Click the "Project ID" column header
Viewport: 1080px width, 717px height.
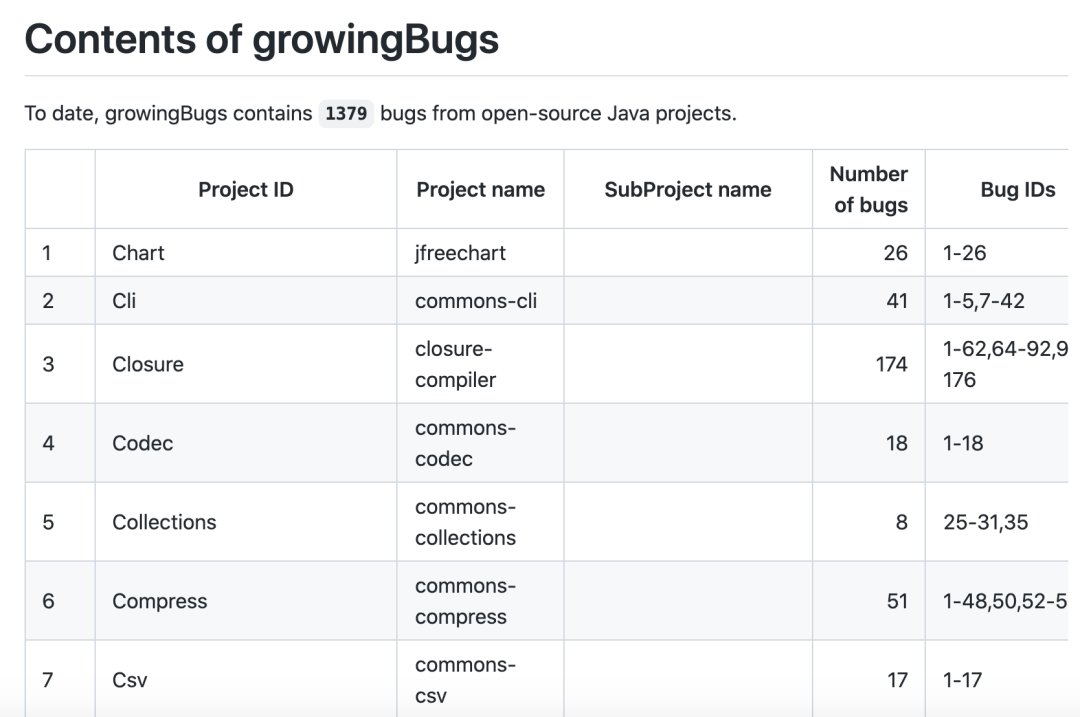(x=246, y=190)
